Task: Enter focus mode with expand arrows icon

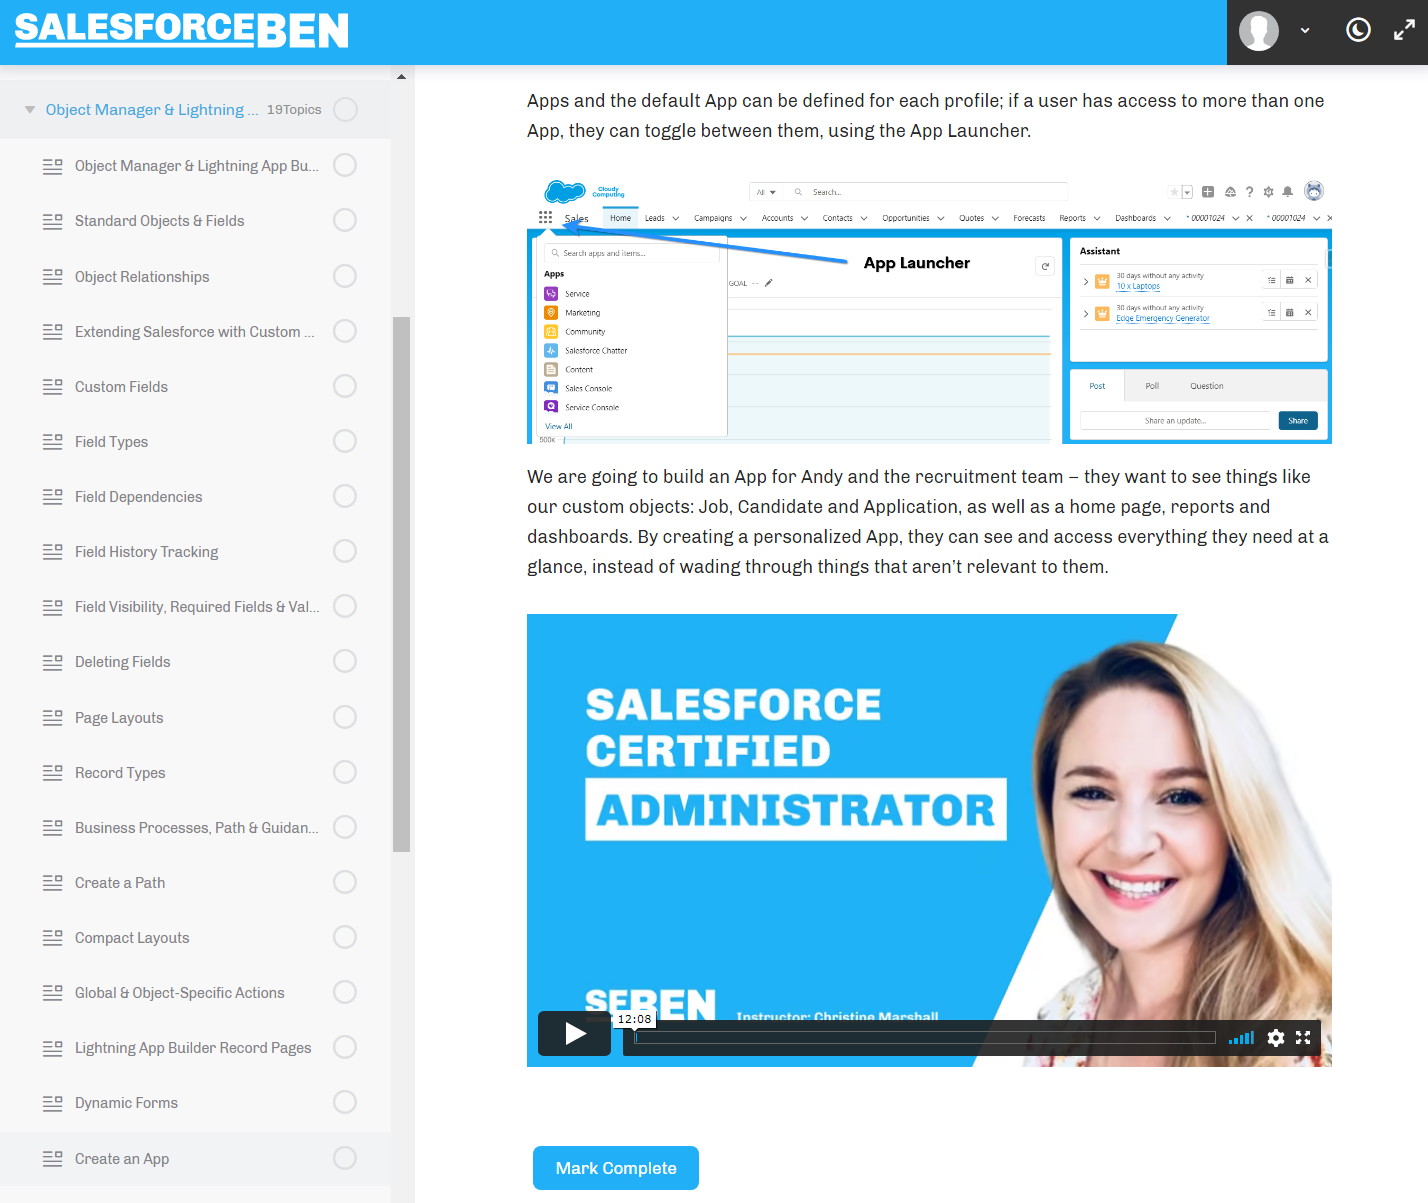Action: [x=1404, y=30]
